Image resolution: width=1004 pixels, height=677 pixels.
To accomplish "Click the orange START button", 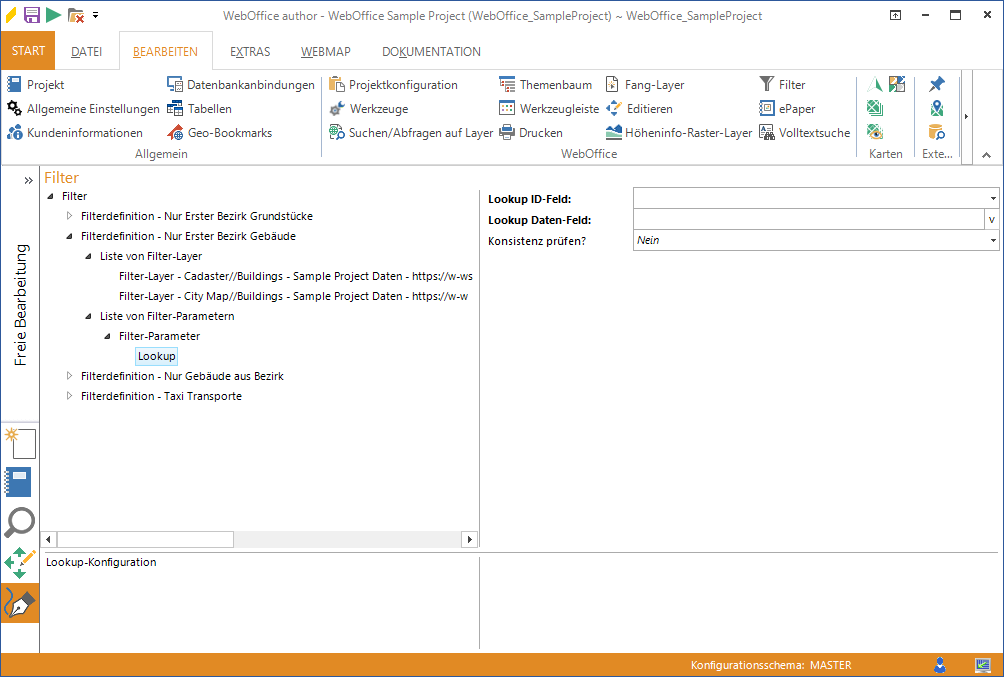I will [x=28, y=51].
